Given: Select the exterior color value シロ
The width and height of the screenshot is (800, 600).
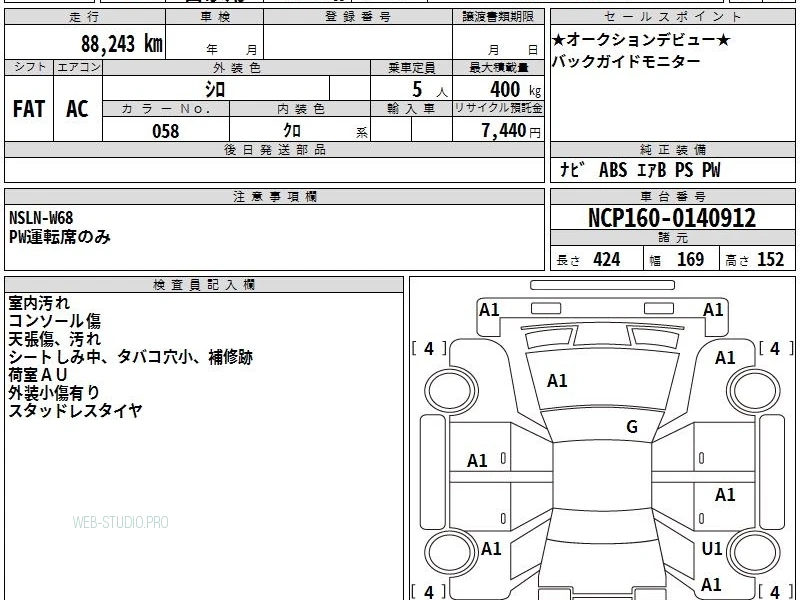Looking at the screenshot, I should [215, 89].
